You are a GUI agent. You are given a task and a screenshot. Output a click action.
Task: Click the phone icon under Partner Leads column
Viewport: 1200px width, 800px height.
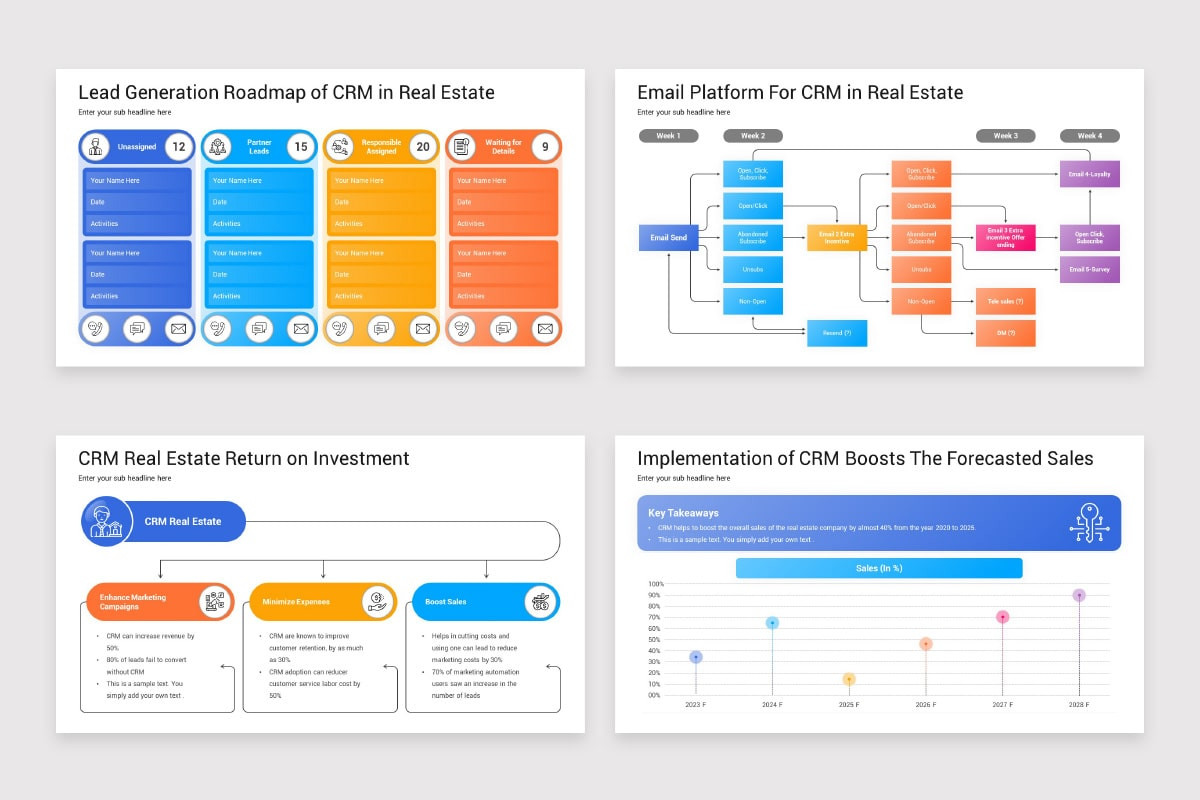tap(218, 328)
